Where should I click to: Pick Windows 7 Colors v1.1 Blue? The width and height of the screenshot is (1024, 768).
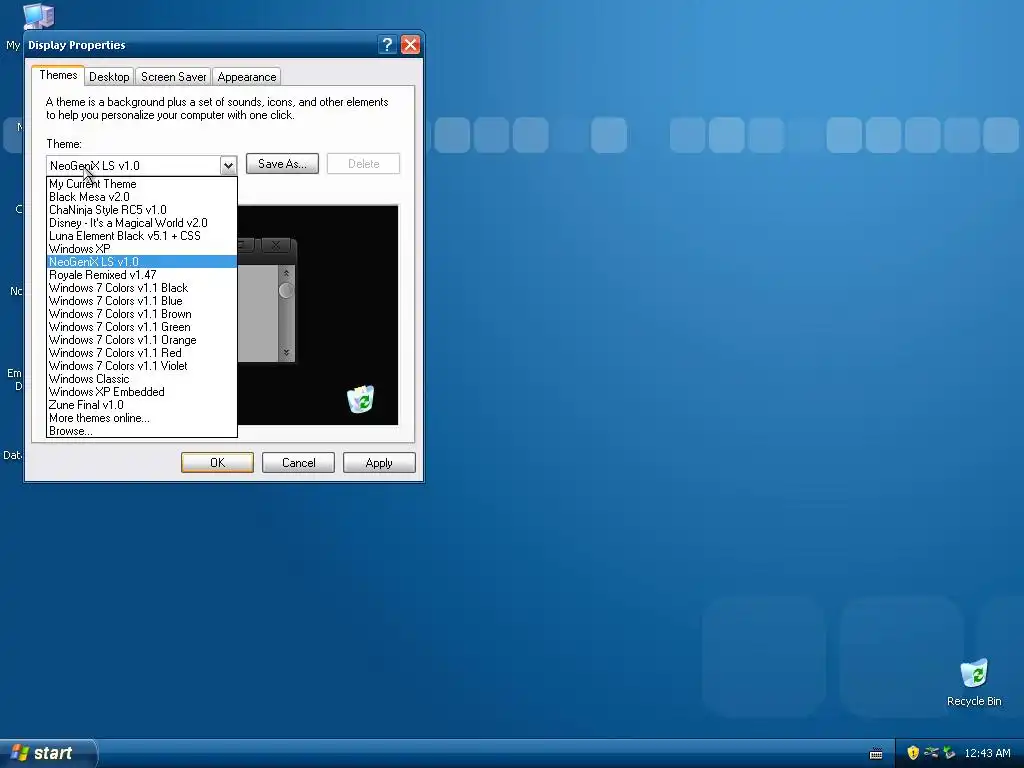pyautogui.click(x=142, y=301)
